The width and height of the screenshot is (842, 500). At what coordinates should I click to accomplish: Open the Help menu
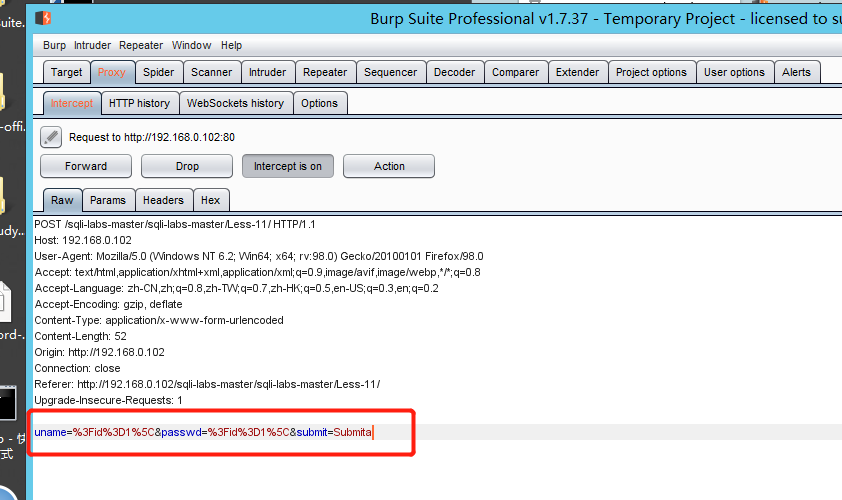pyautogui.click(x=231, y=46)
